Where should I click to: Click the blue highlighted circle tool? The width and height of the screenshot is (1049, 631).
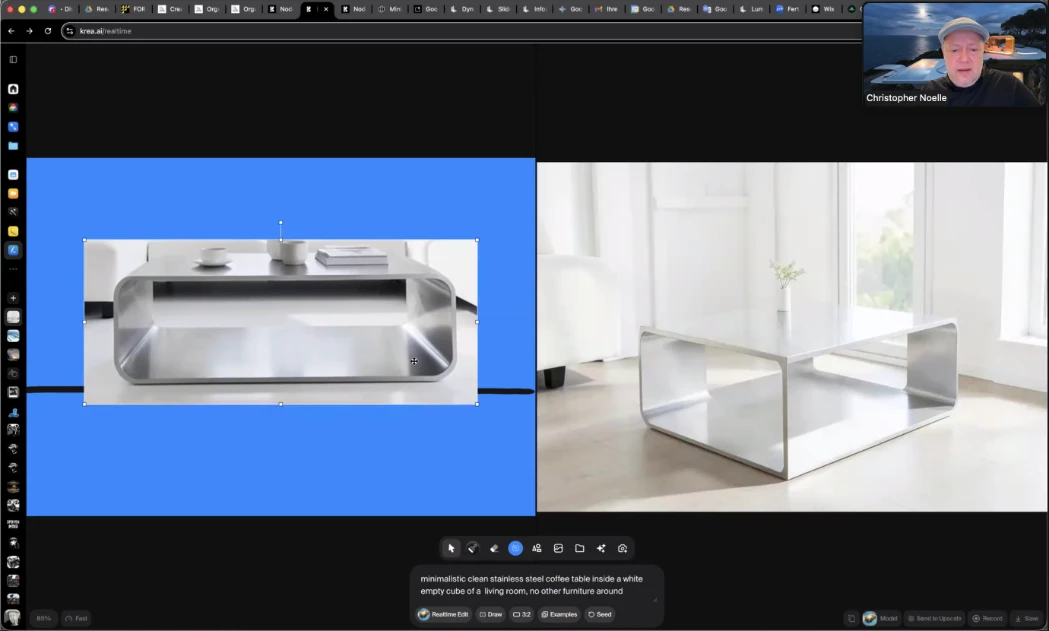515,548
